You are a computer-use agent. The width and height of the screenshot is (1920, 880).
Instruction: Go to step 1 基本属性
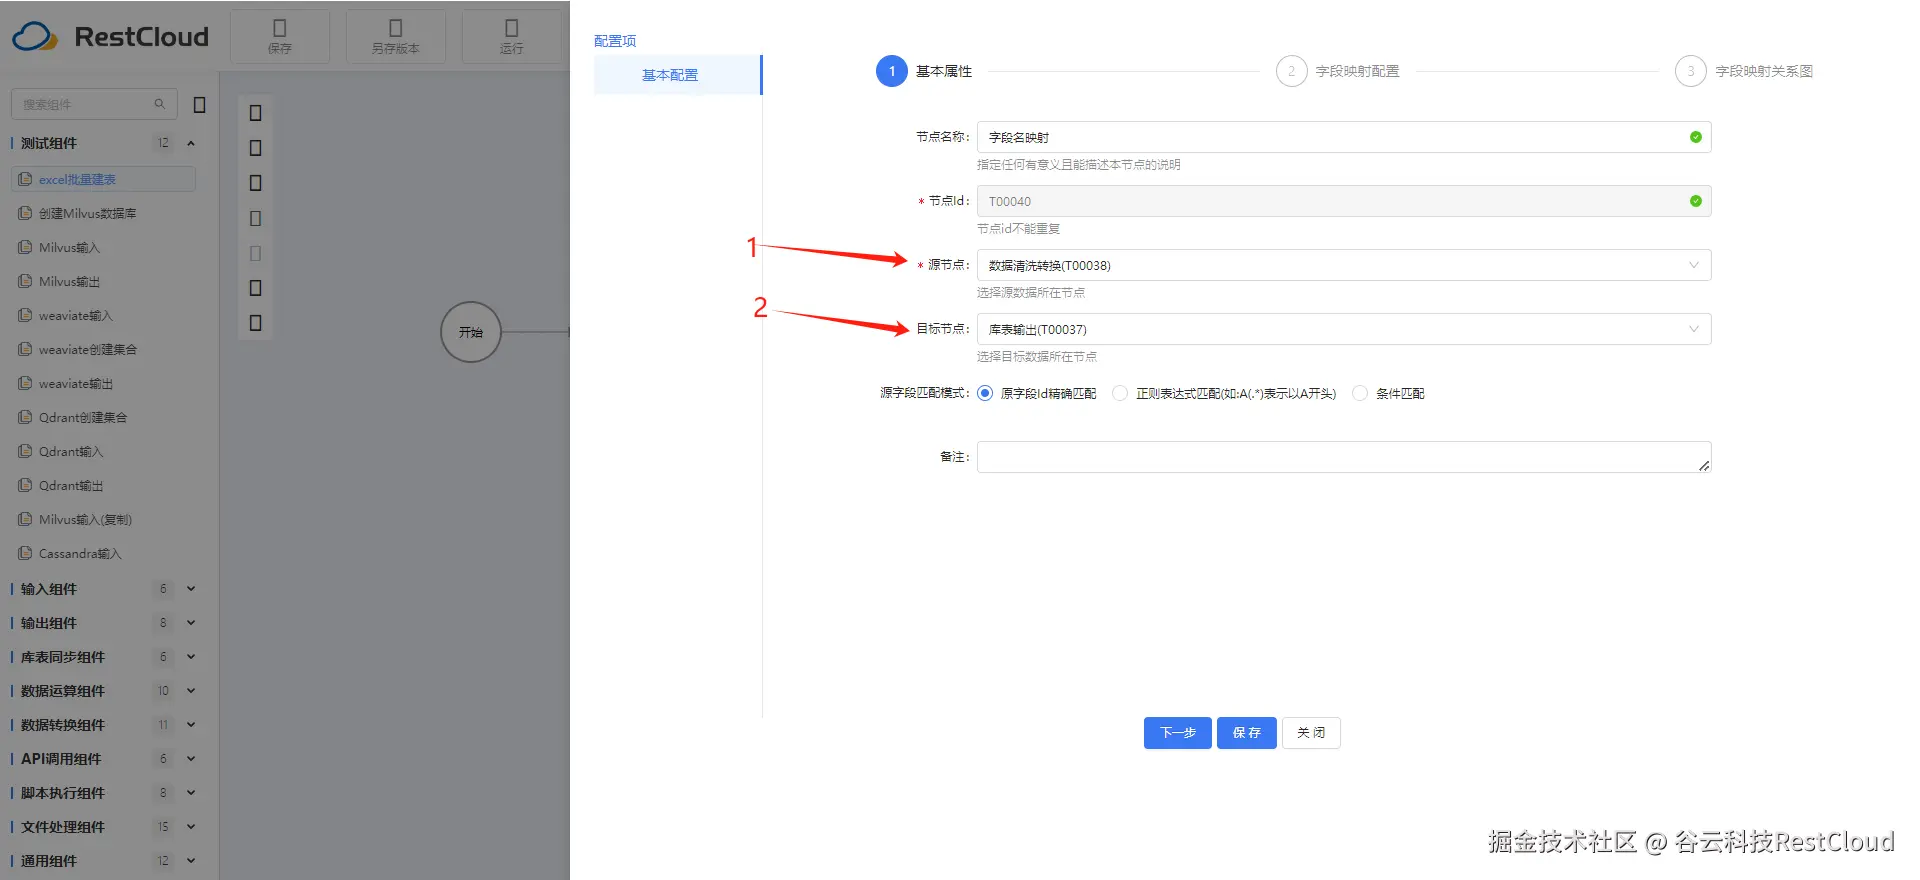pyautogui.click(x=924, y=71)
